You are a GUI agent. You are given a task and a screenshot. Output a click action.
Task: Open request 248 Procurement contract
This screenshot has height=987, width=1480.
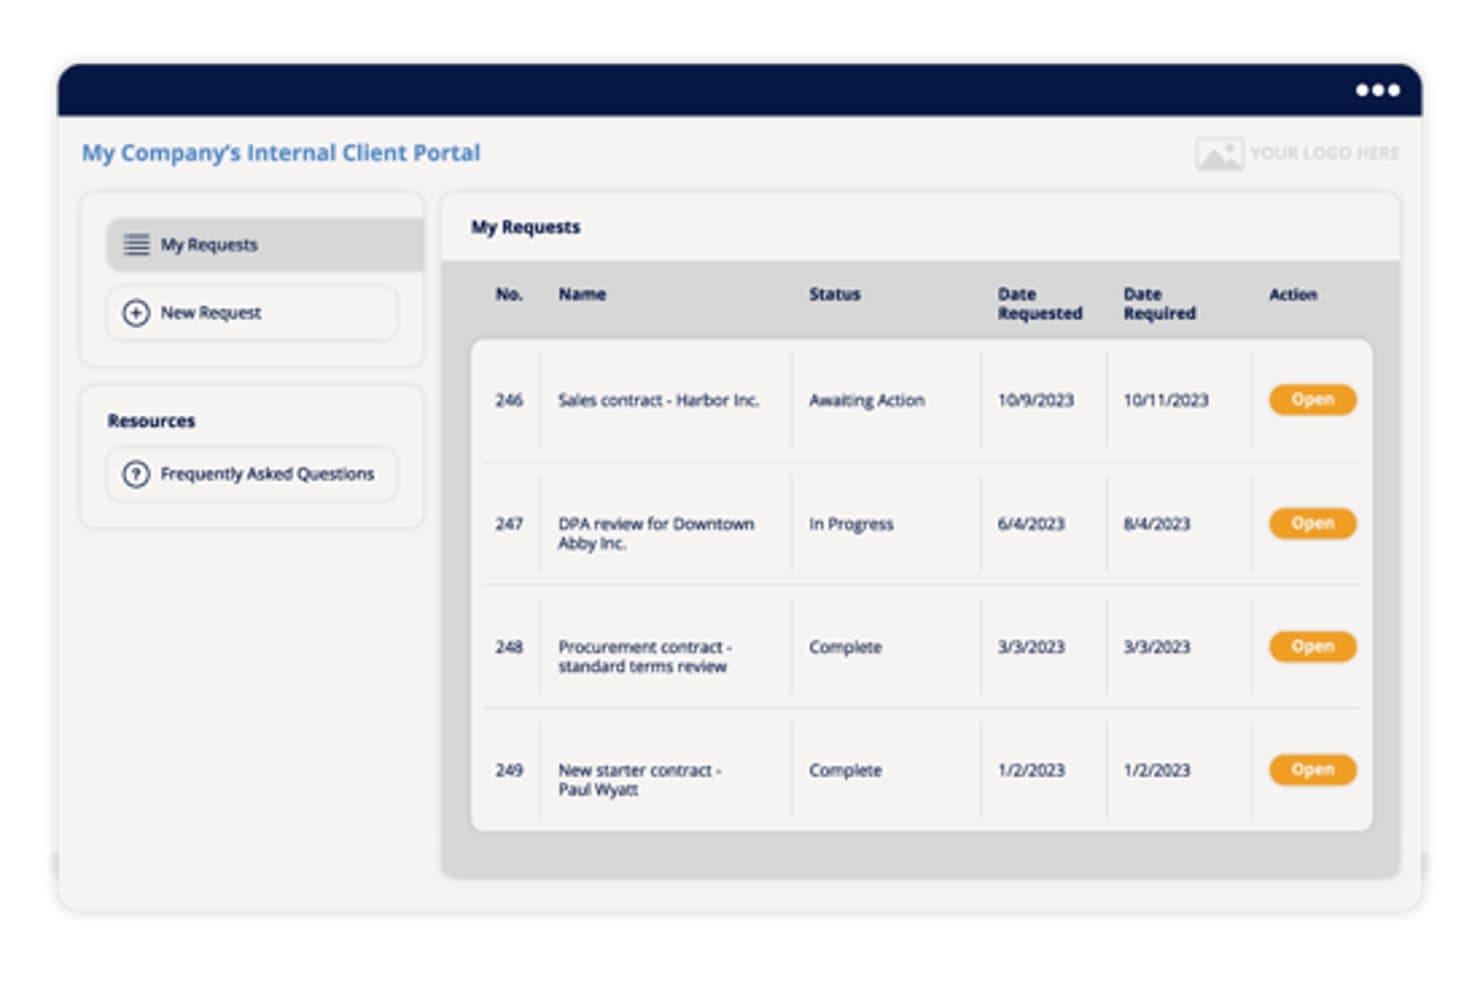pos(1312,646)
